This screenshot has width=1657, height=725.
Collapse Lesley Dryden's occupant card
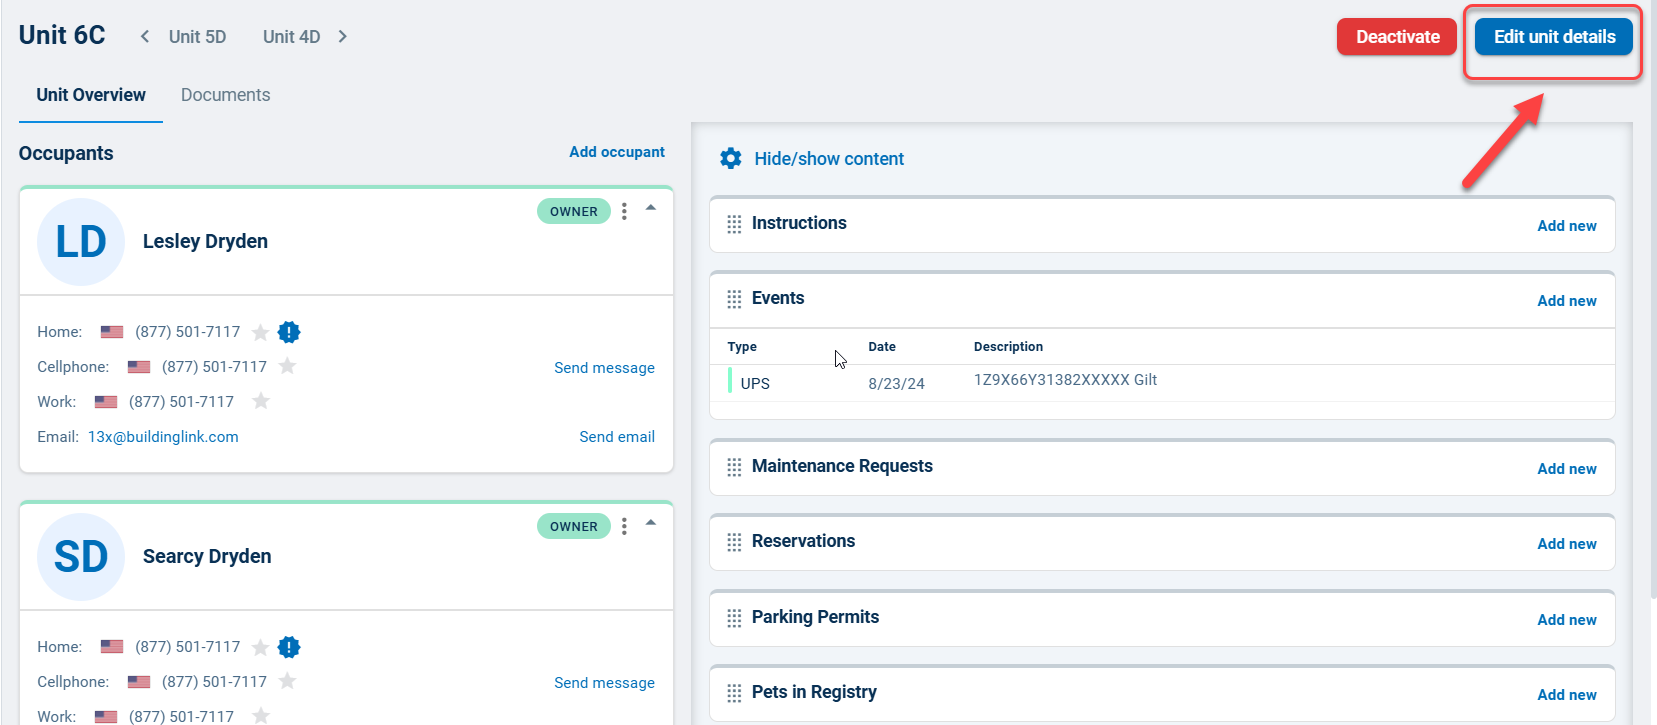click(651, 208)
